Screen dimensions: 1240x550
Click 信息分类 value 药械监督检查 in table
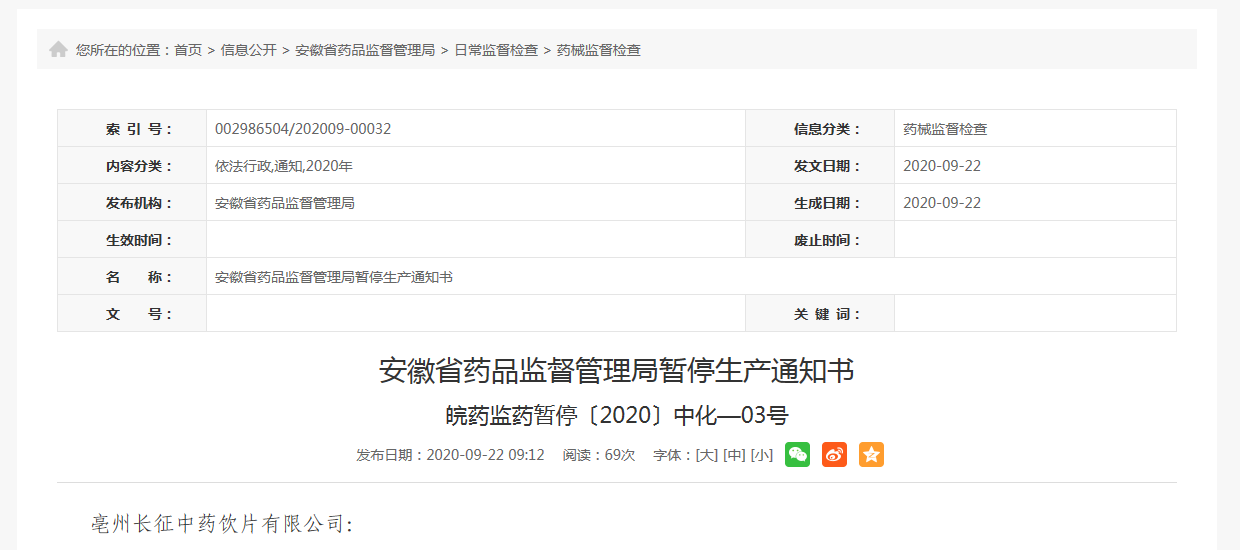point(945,129)
